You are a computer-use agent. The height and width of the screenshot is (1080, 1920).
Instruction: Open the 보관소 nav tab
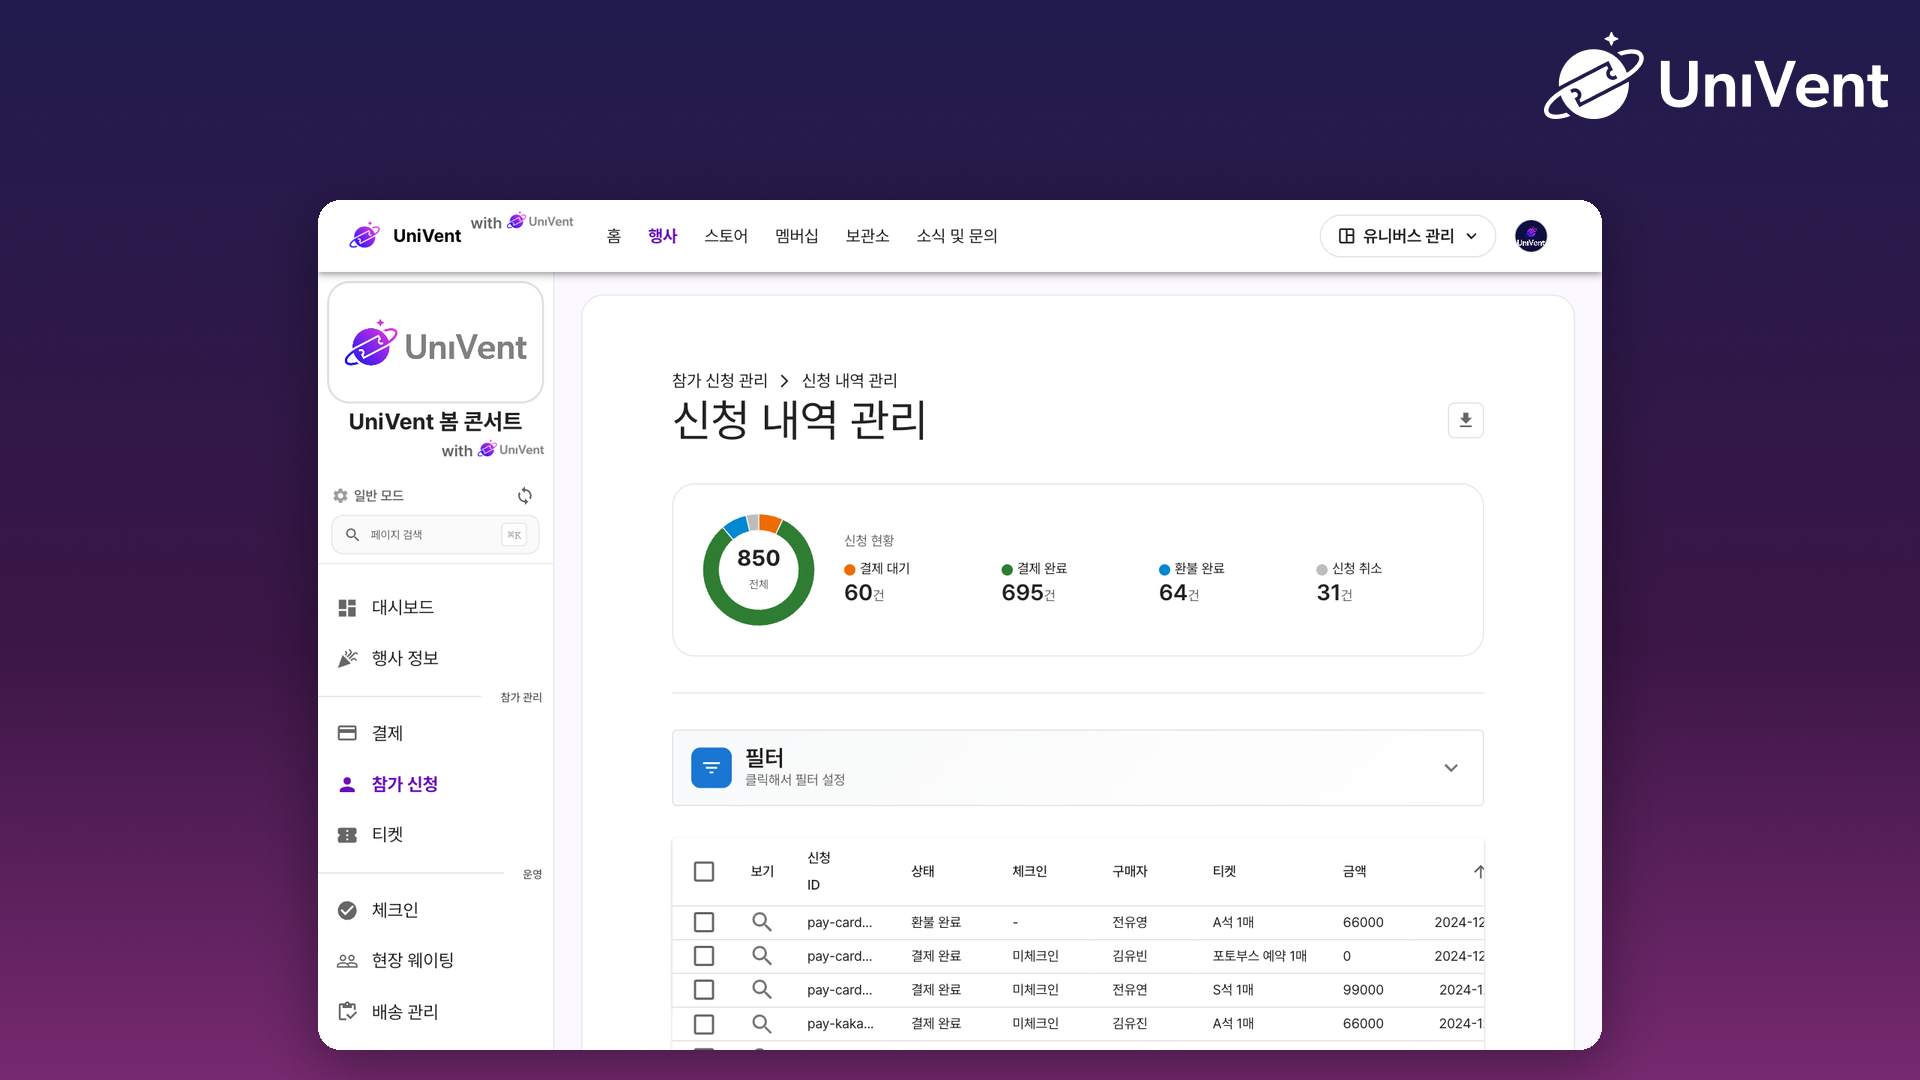[x=867, y=236]
